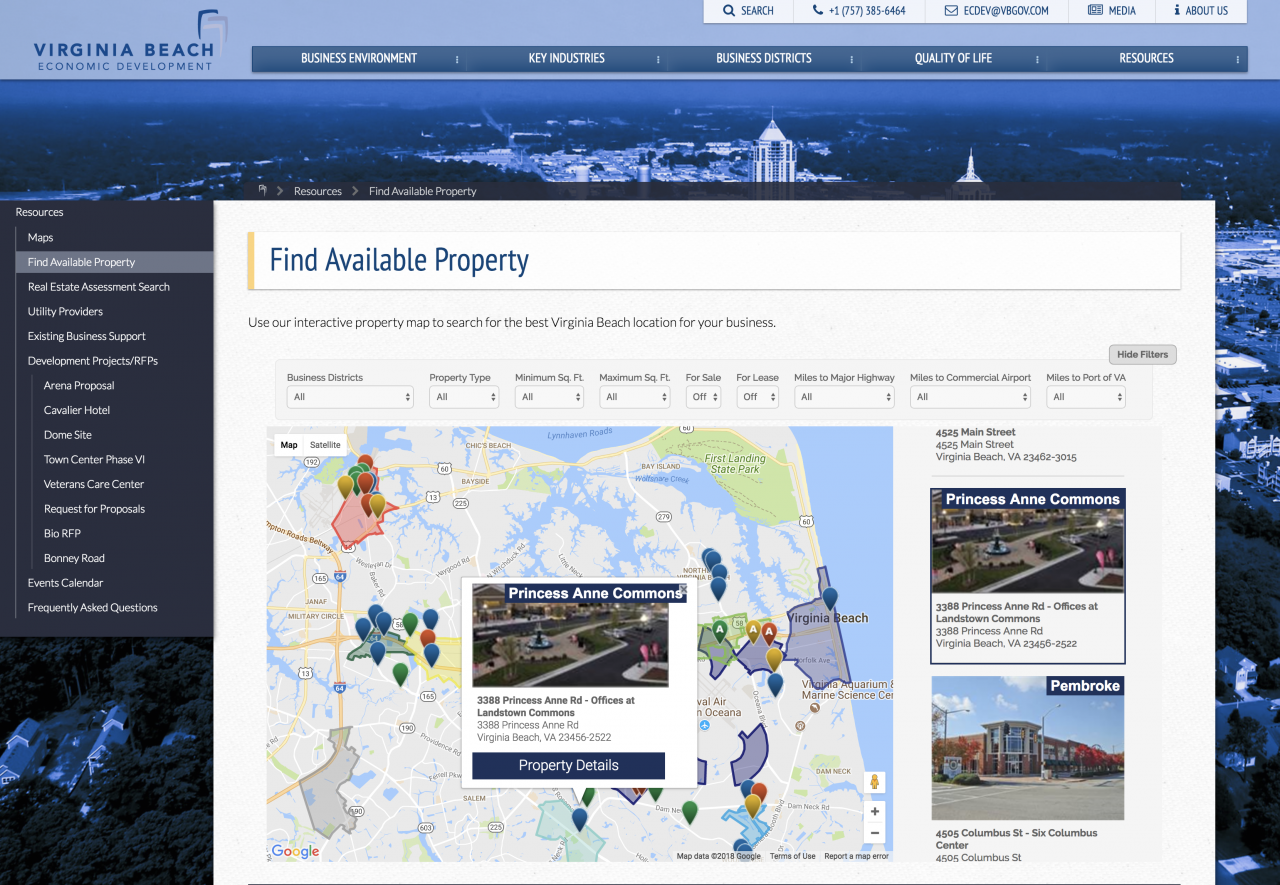The image size is (1280, 885).
Task: Open the Quality of Life menu
Action: (x=953, y=59)
